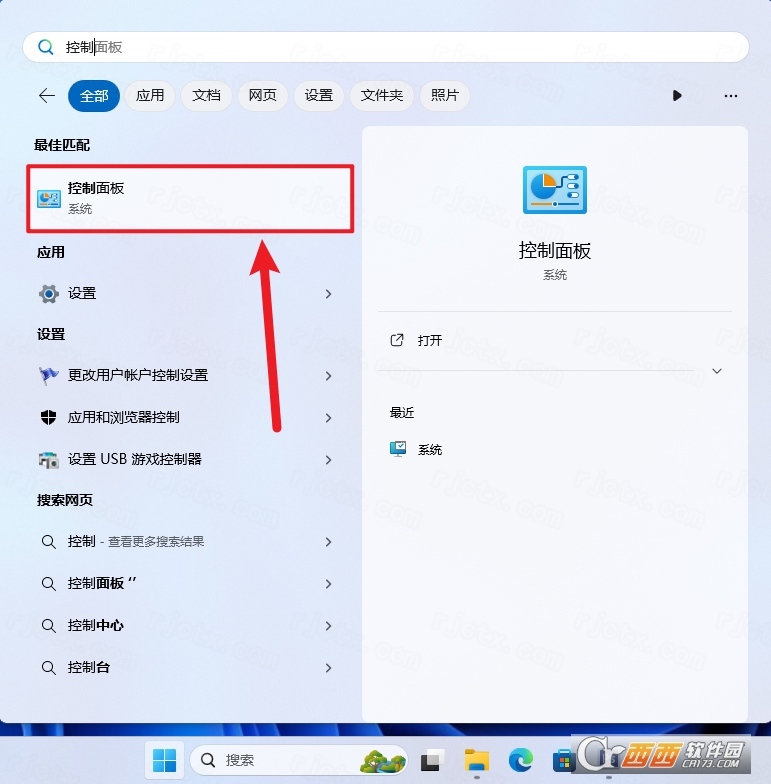Click the monitor icon beside recent 系统
Image resolution: width=771 pixels, height=784 pixels.
398,449
